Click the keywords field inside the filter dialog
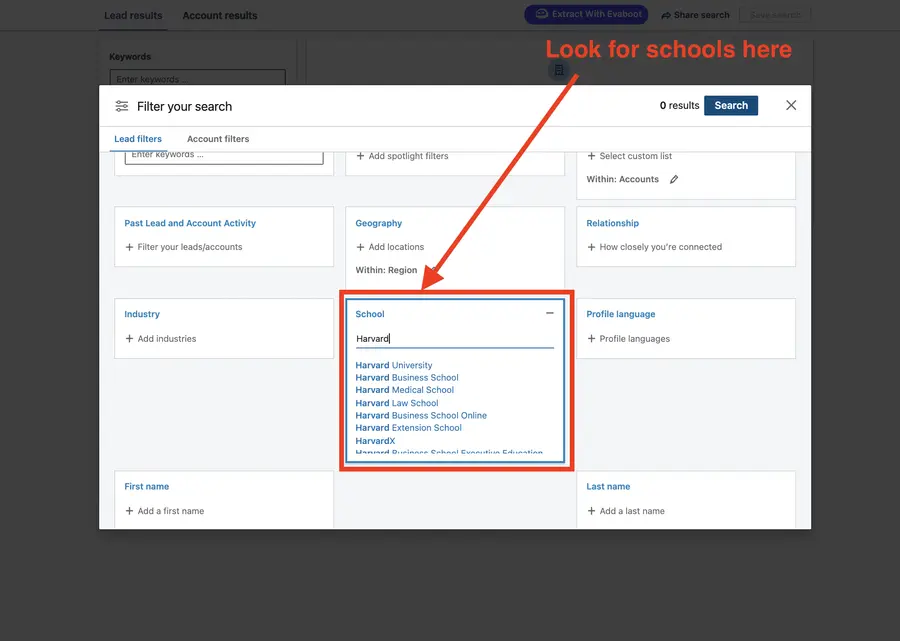Image resolution: width=900 pixels, height=641 pixels. tap(224, 156)
